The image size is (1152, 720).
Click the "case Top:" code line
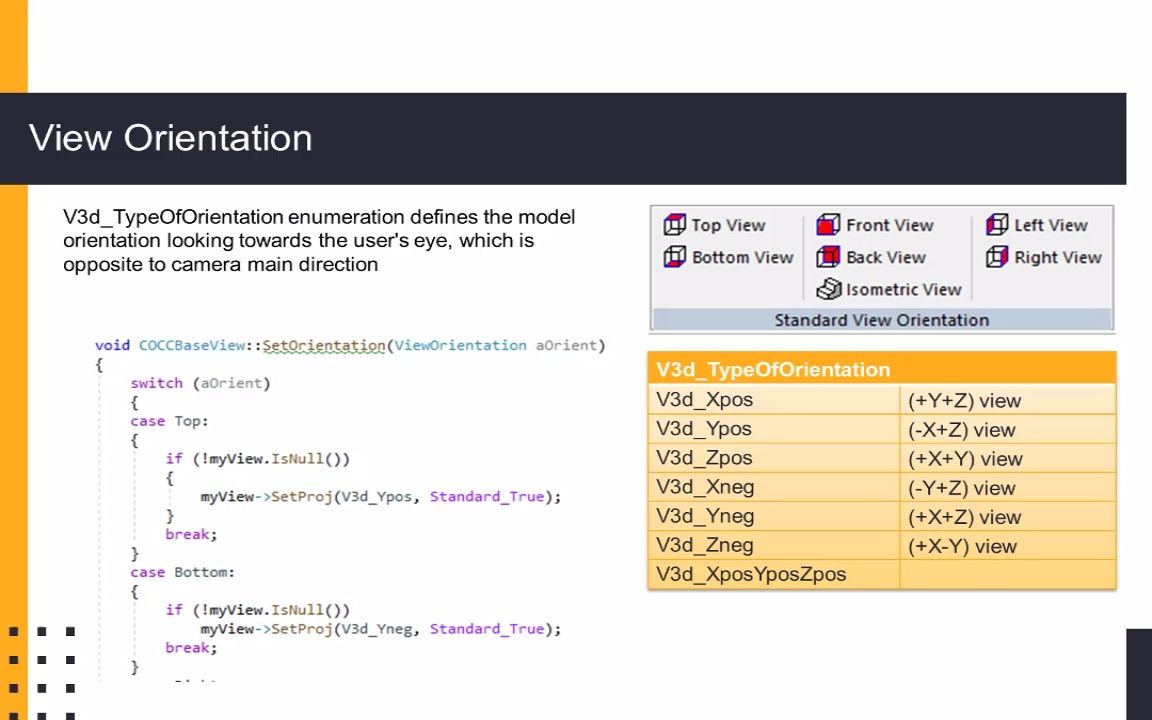[x=169, y=421]
